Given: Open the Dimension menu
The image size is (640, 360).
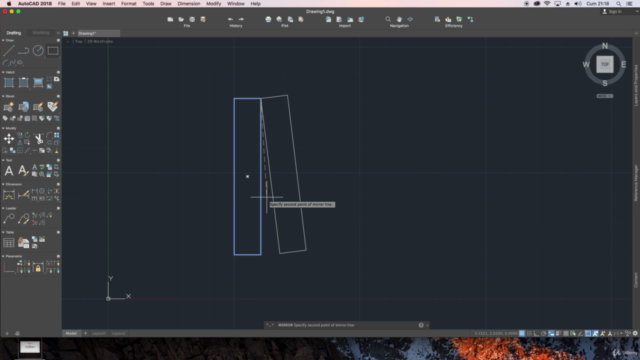Looking at the screenshot, I should click(189, 4).
